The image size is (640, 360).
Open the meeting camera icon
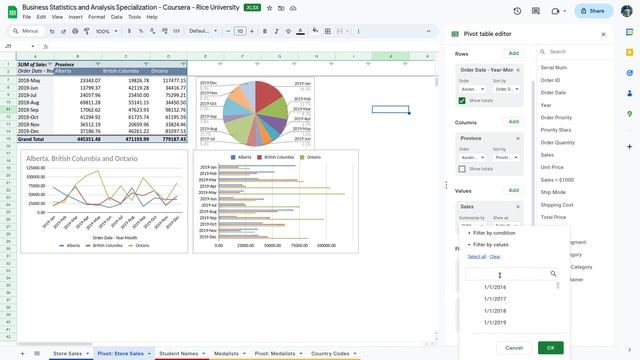coord(555,11)
